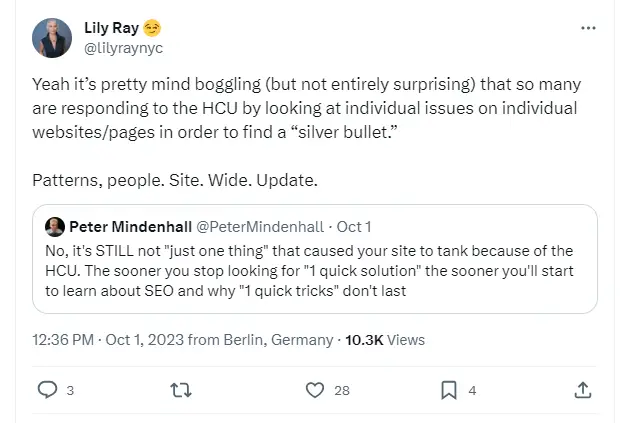The height and width of the screenshot is (423, 636).
Task: Open the @lilyraynyc handle link
Action: 123,48
